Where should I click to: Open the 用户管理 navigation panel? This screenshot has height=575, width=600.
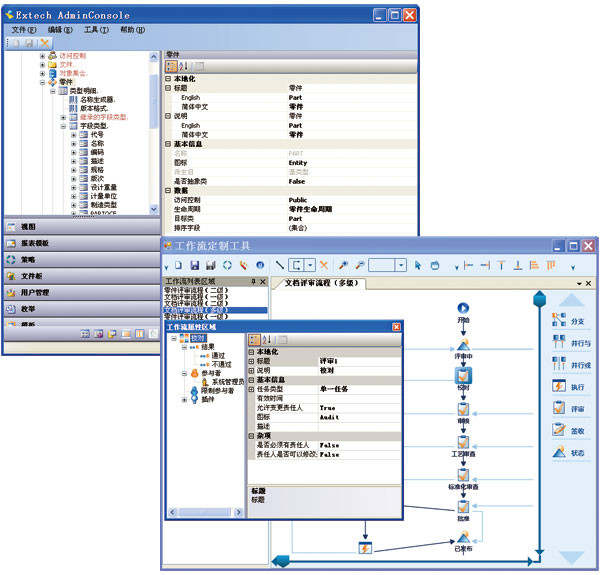[35, 292]
